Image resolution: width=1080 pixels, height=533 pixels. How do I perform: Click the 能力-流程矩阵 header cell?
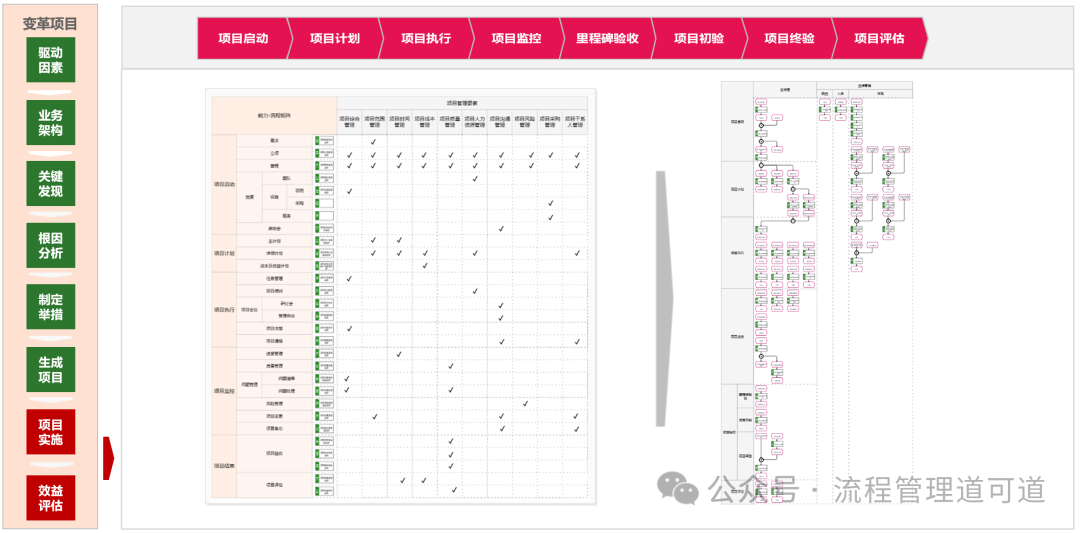274,116
